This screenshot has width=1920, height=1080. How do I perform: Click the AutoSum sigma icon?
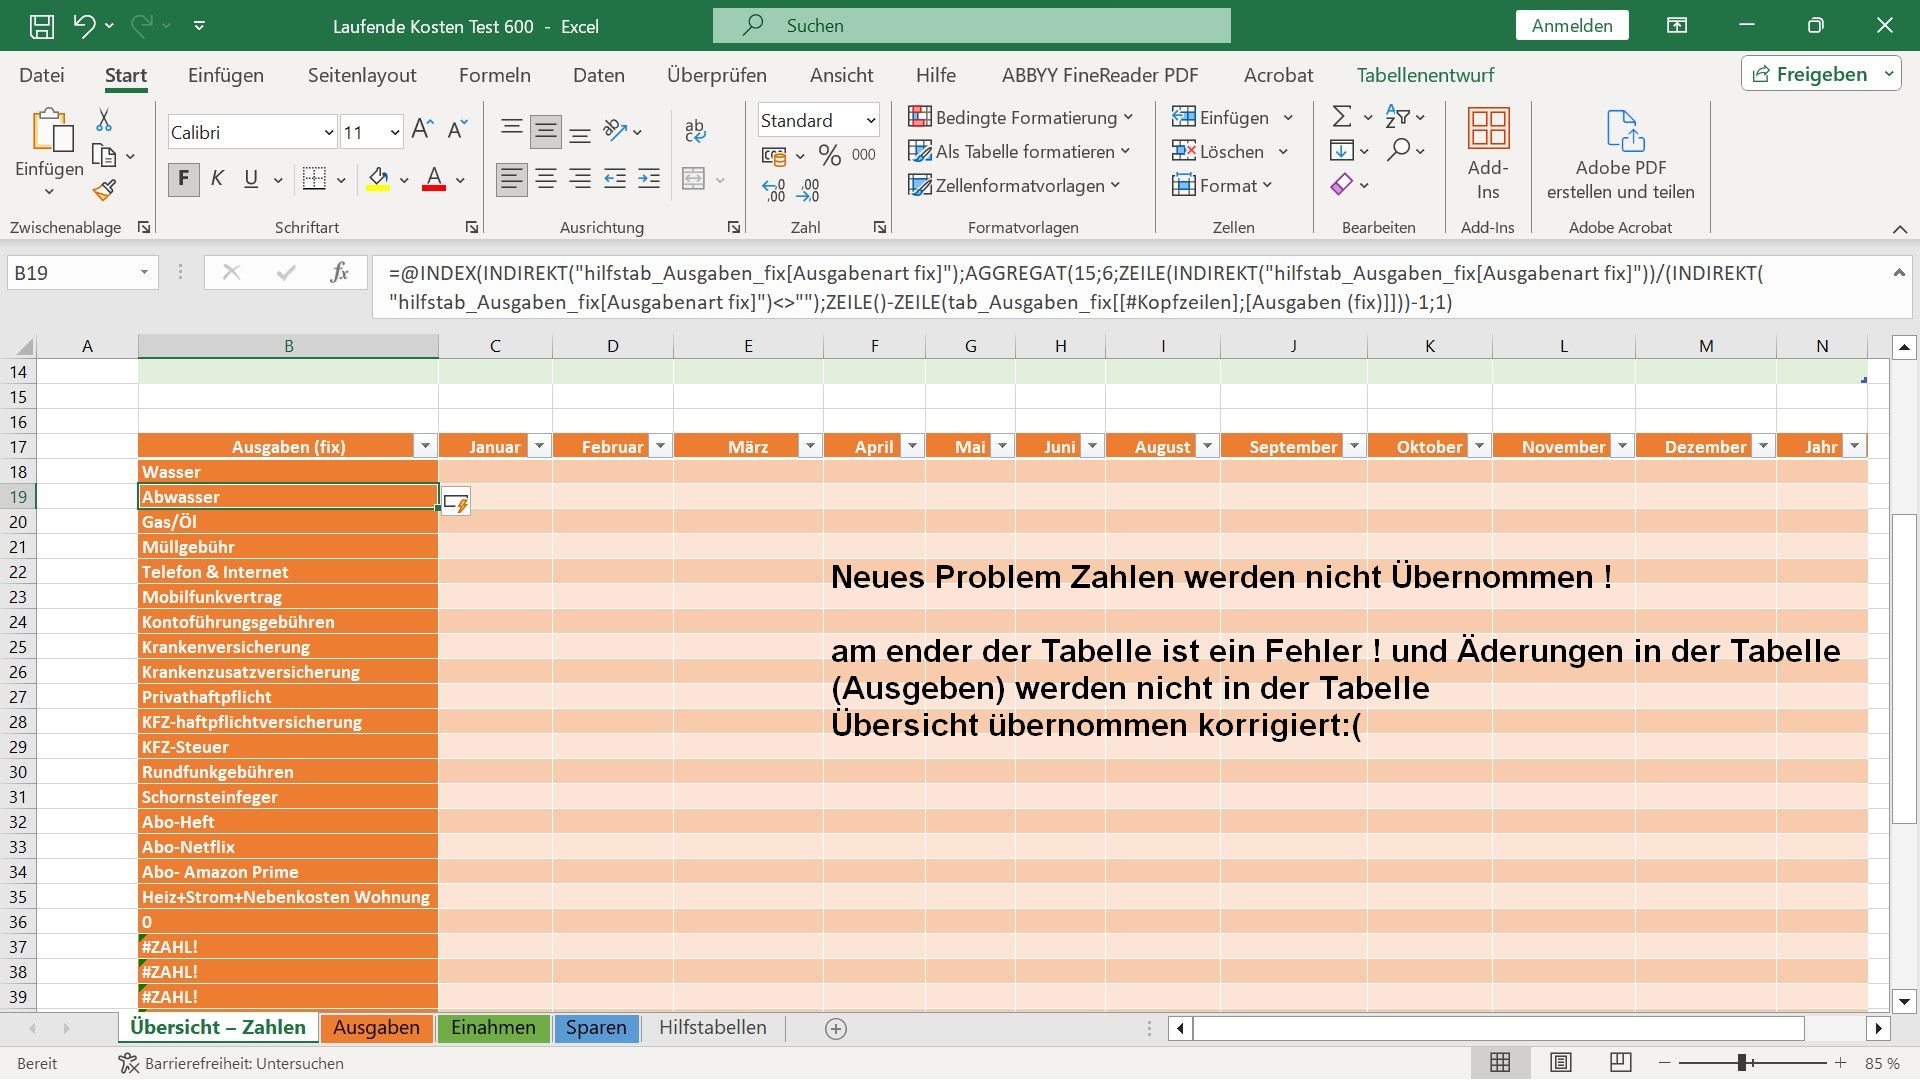[1342, 117]
